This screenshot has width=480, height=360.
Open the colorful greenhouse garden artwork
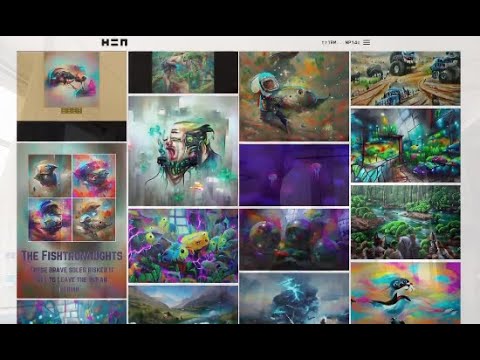coord(405,145)
